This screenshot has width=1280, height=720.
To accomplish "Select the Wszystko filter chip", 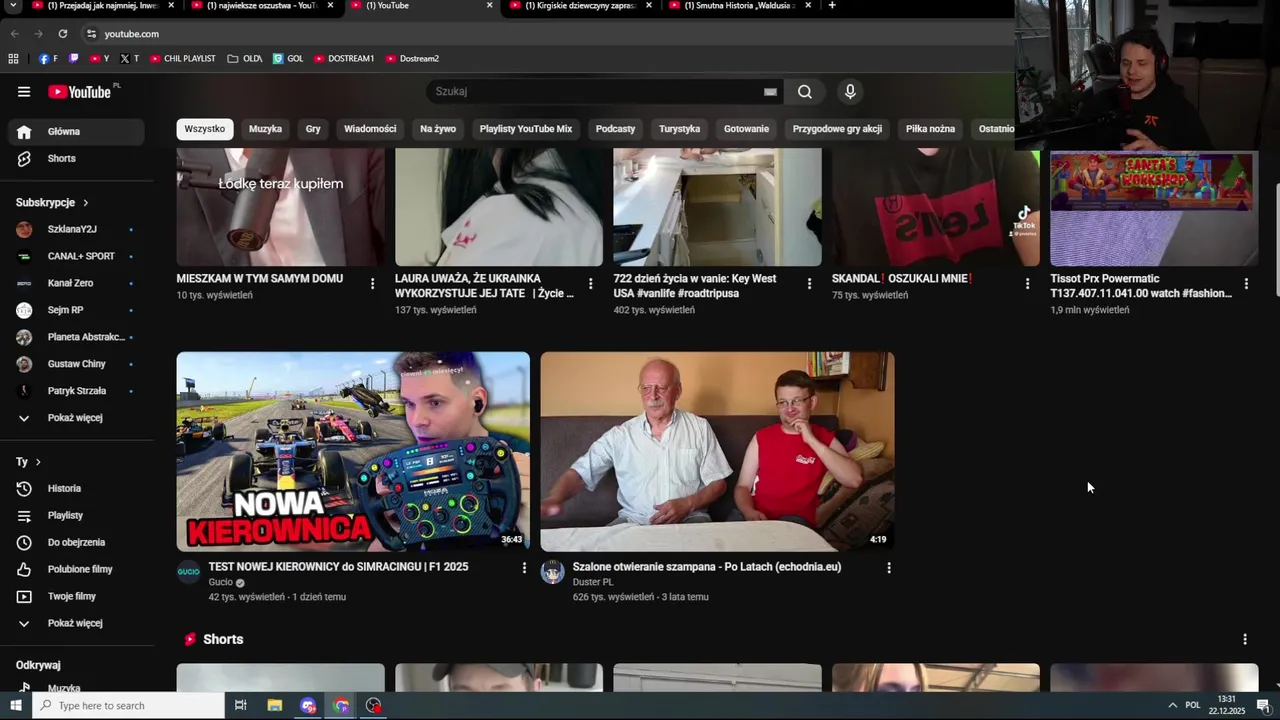I will coord(205,129).
